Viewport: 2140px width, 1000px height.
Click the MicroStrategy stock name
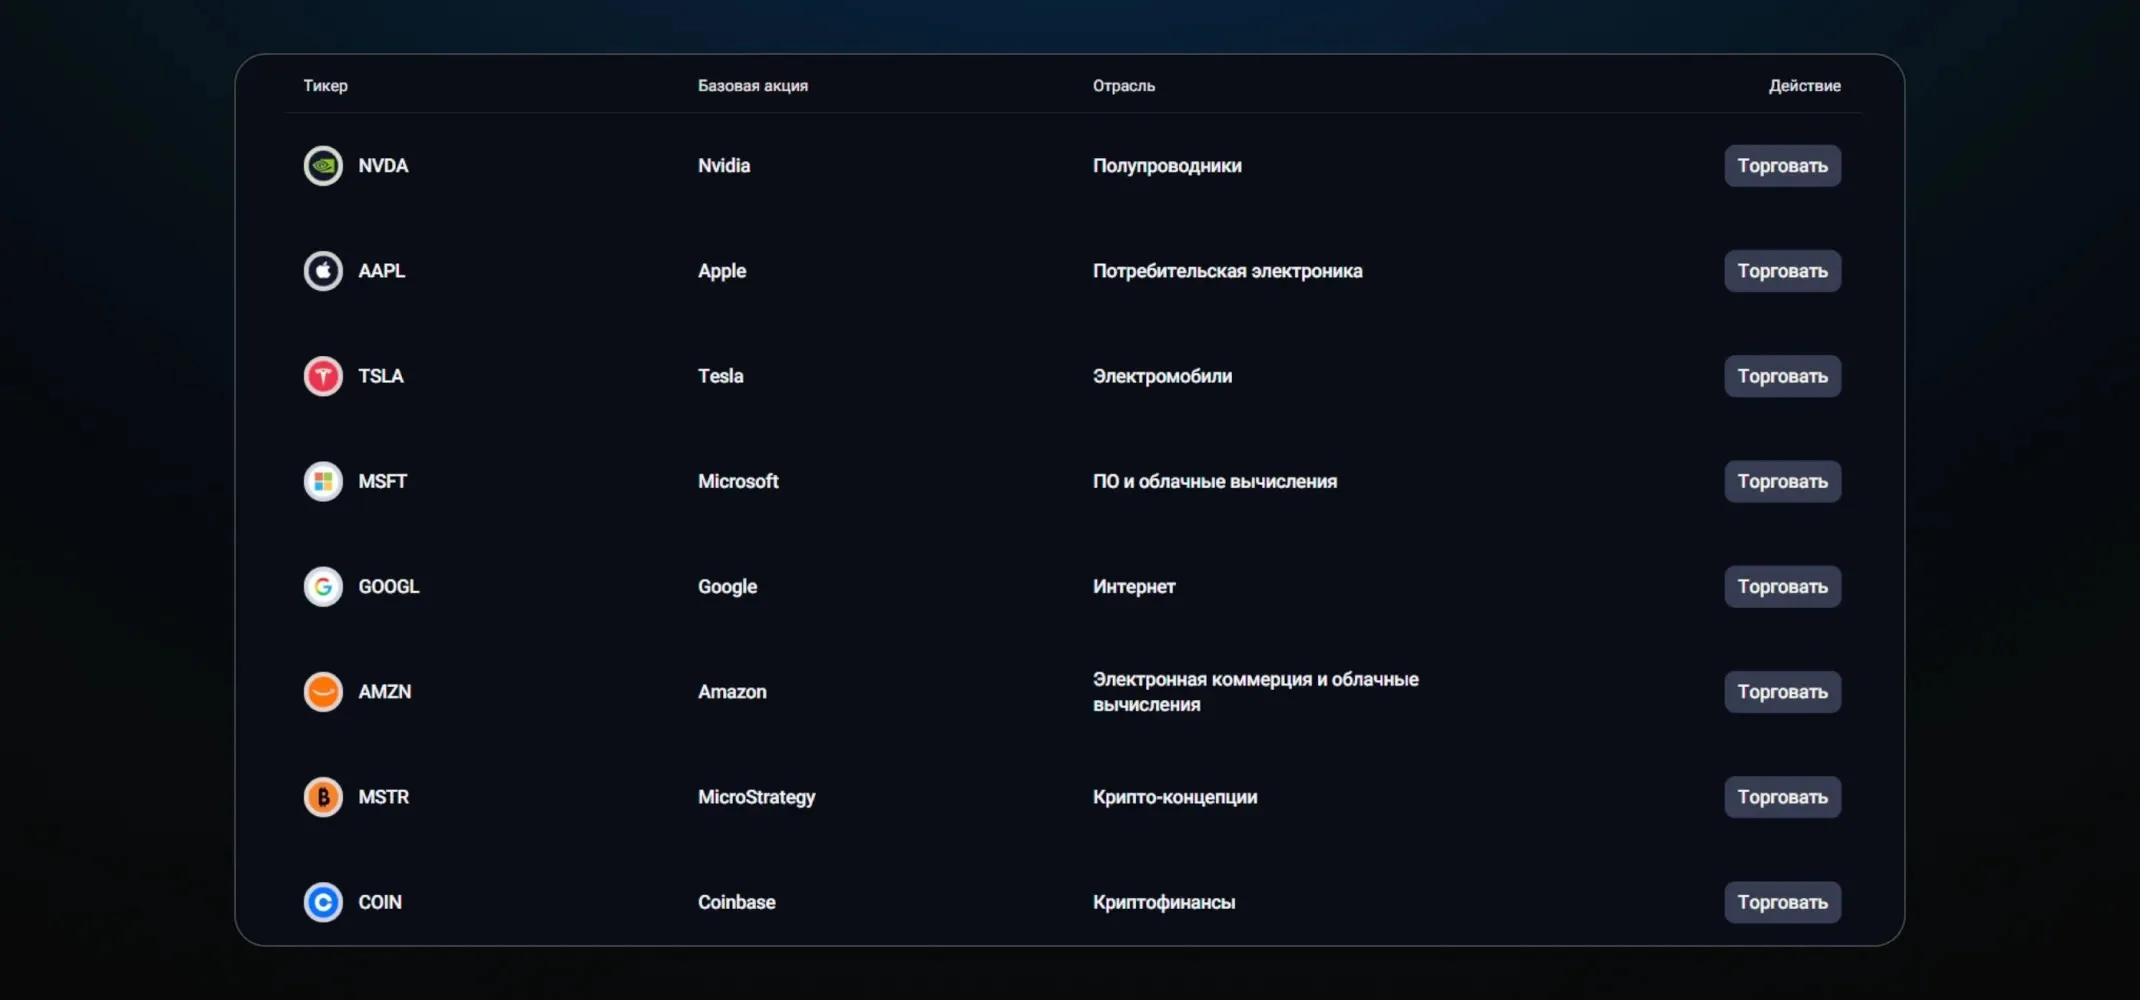(x=757, y=797)
